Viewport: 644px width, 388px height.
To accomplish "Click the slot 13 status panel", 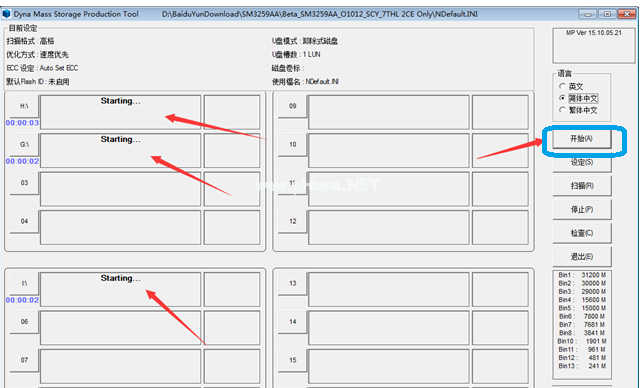I will coord(389,289).
